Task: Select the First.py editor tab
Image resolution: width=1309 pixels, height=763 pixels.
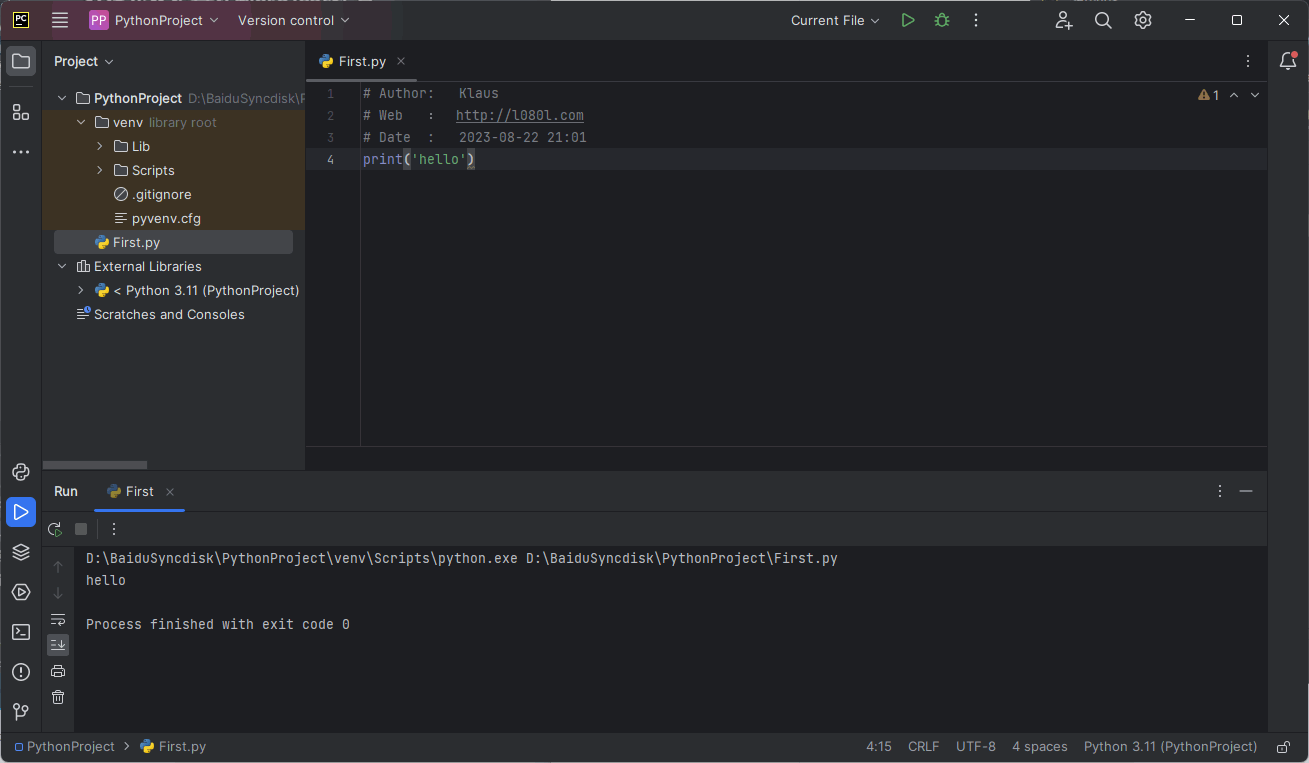Action: coord(361,61)
